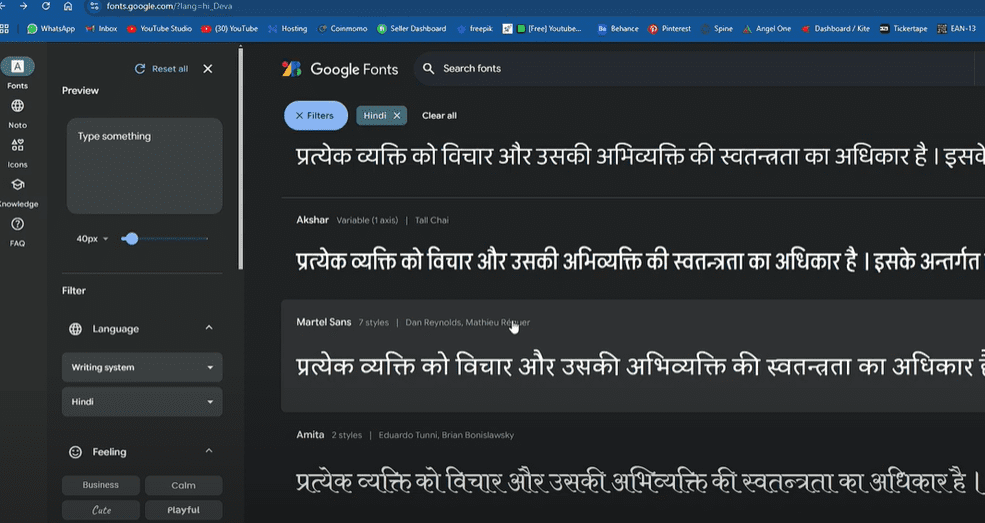The image size is (985, 523).
Task: Open the Icons section in sidebar
Action: coord(17,146)
